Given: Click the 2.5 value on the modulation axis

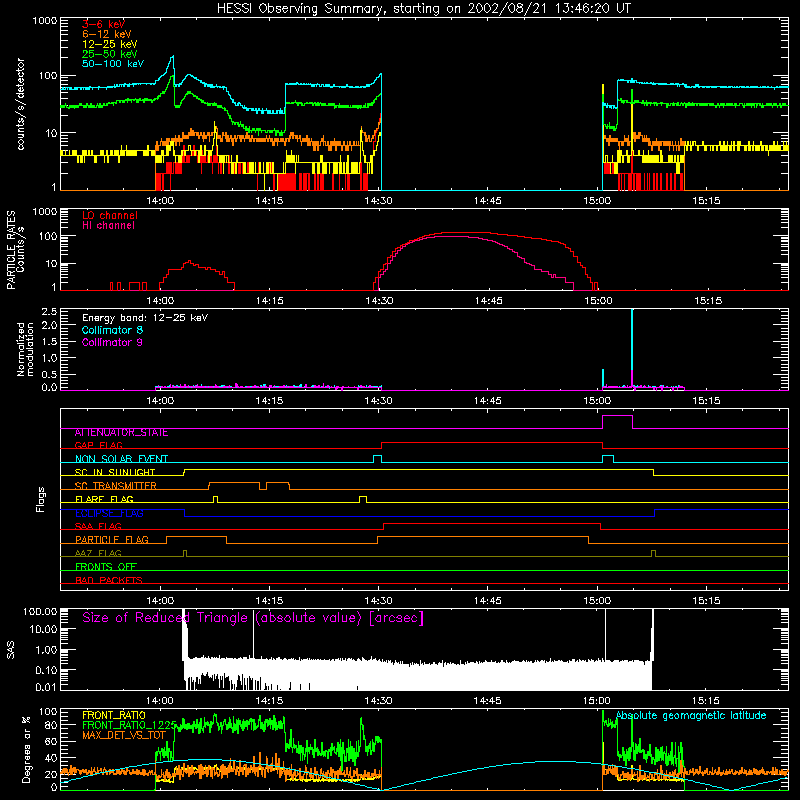Looking at the screenshot, I should point(50,311).
